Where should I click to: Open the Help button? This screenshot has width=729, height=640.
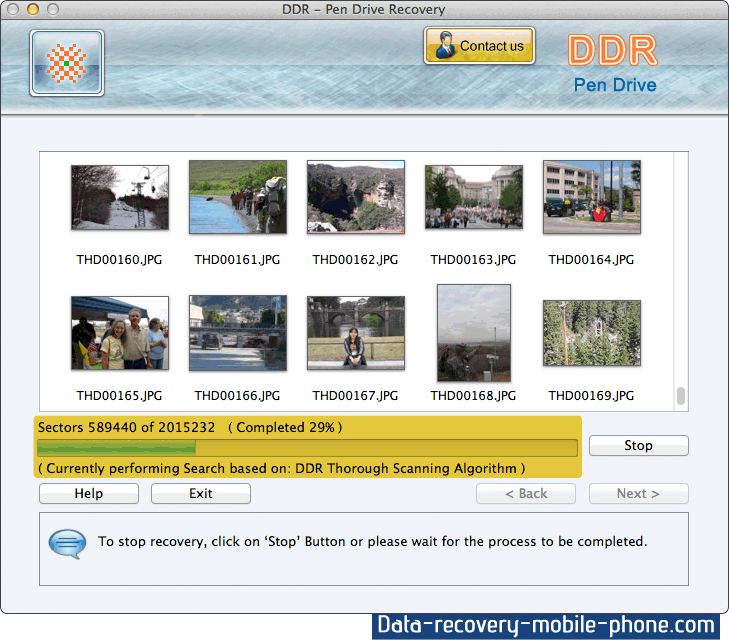tap(89, 493)
